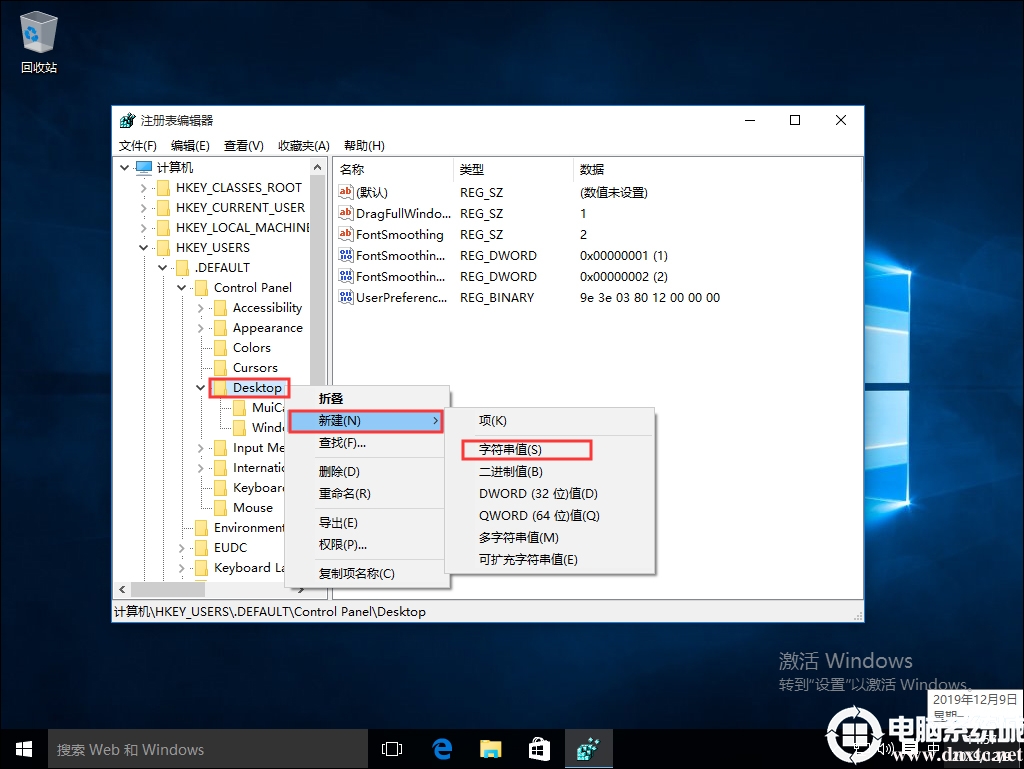Choose 查找(F)... in the context menu

coord(368,443)
